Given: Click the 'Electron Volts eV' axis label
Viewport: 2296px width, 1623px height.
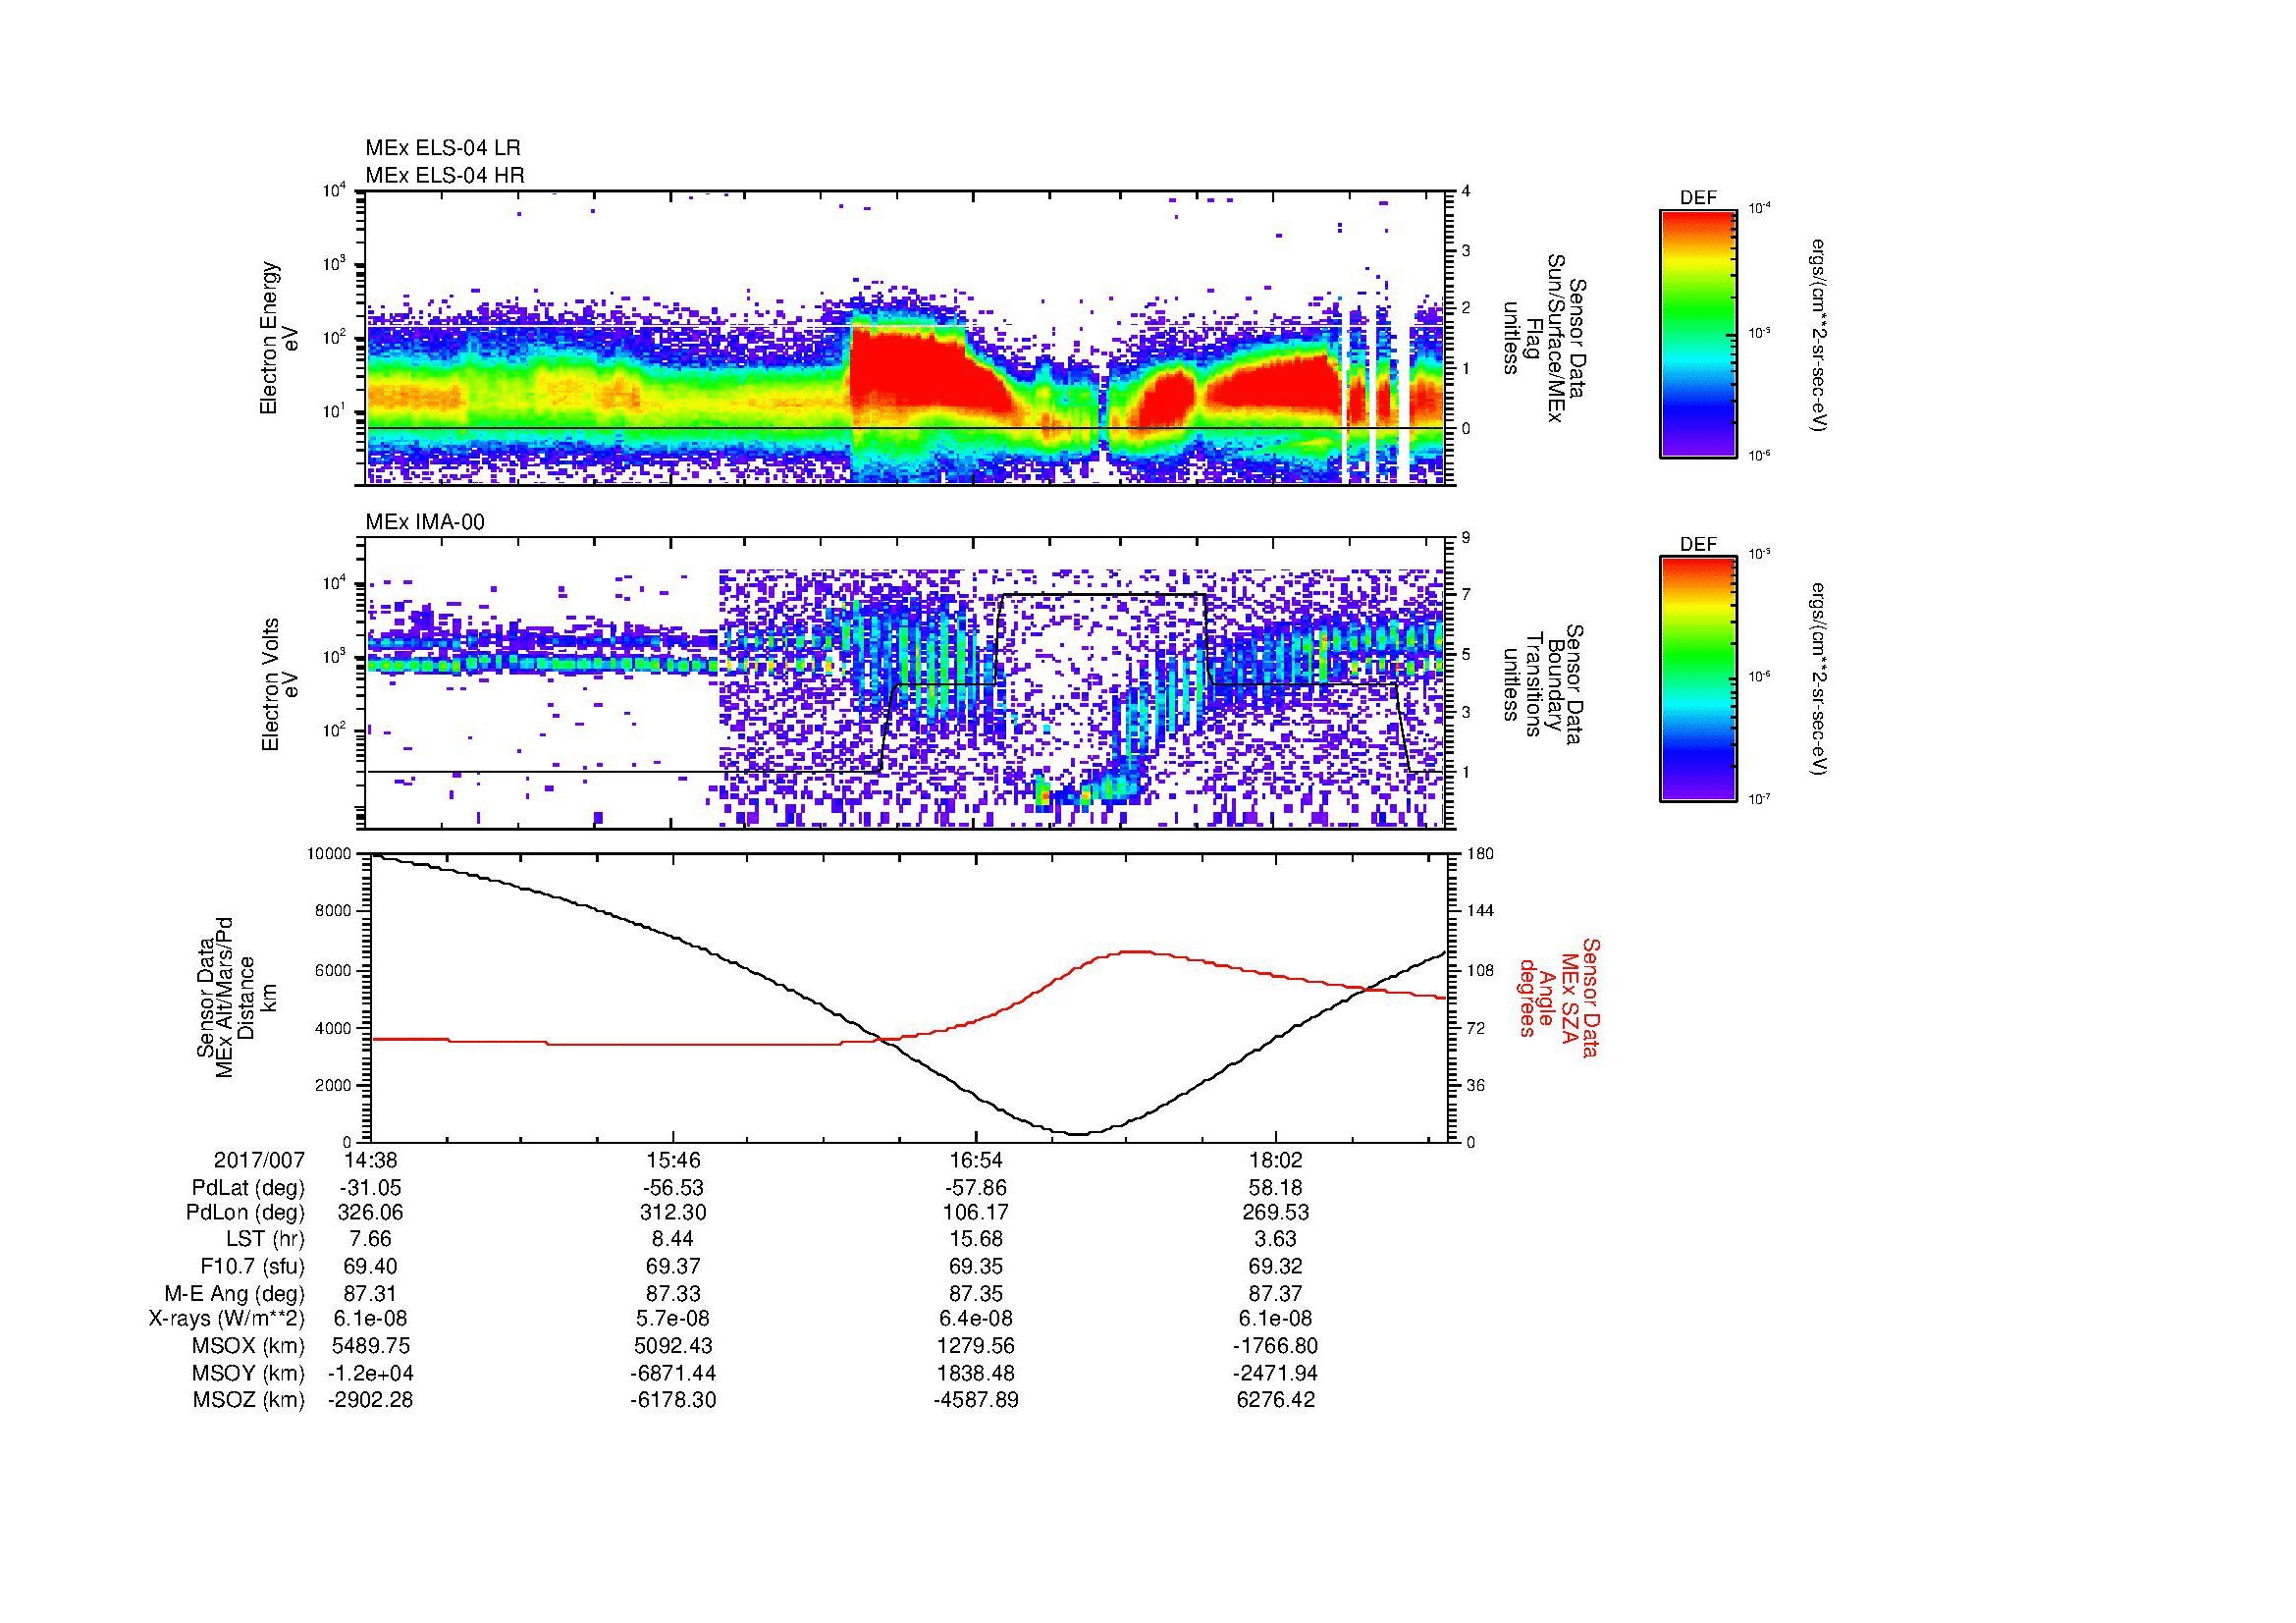Looking at the screenshot, I should coord(280,684).
